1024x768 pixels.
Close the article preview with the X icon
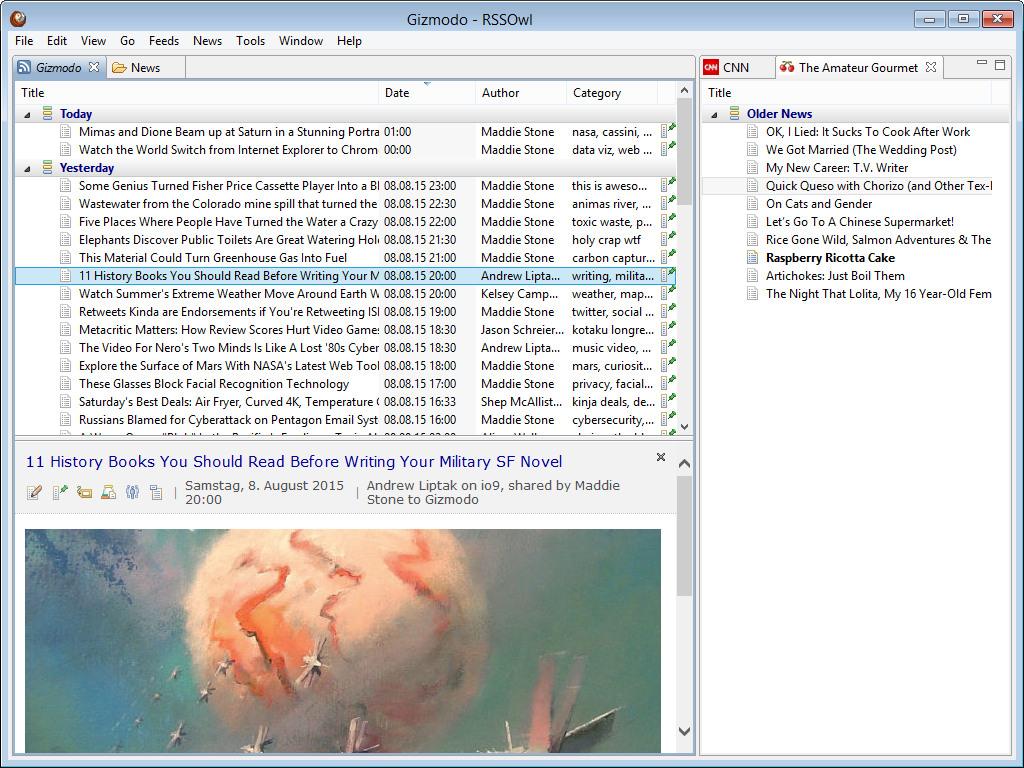(660, 457)
